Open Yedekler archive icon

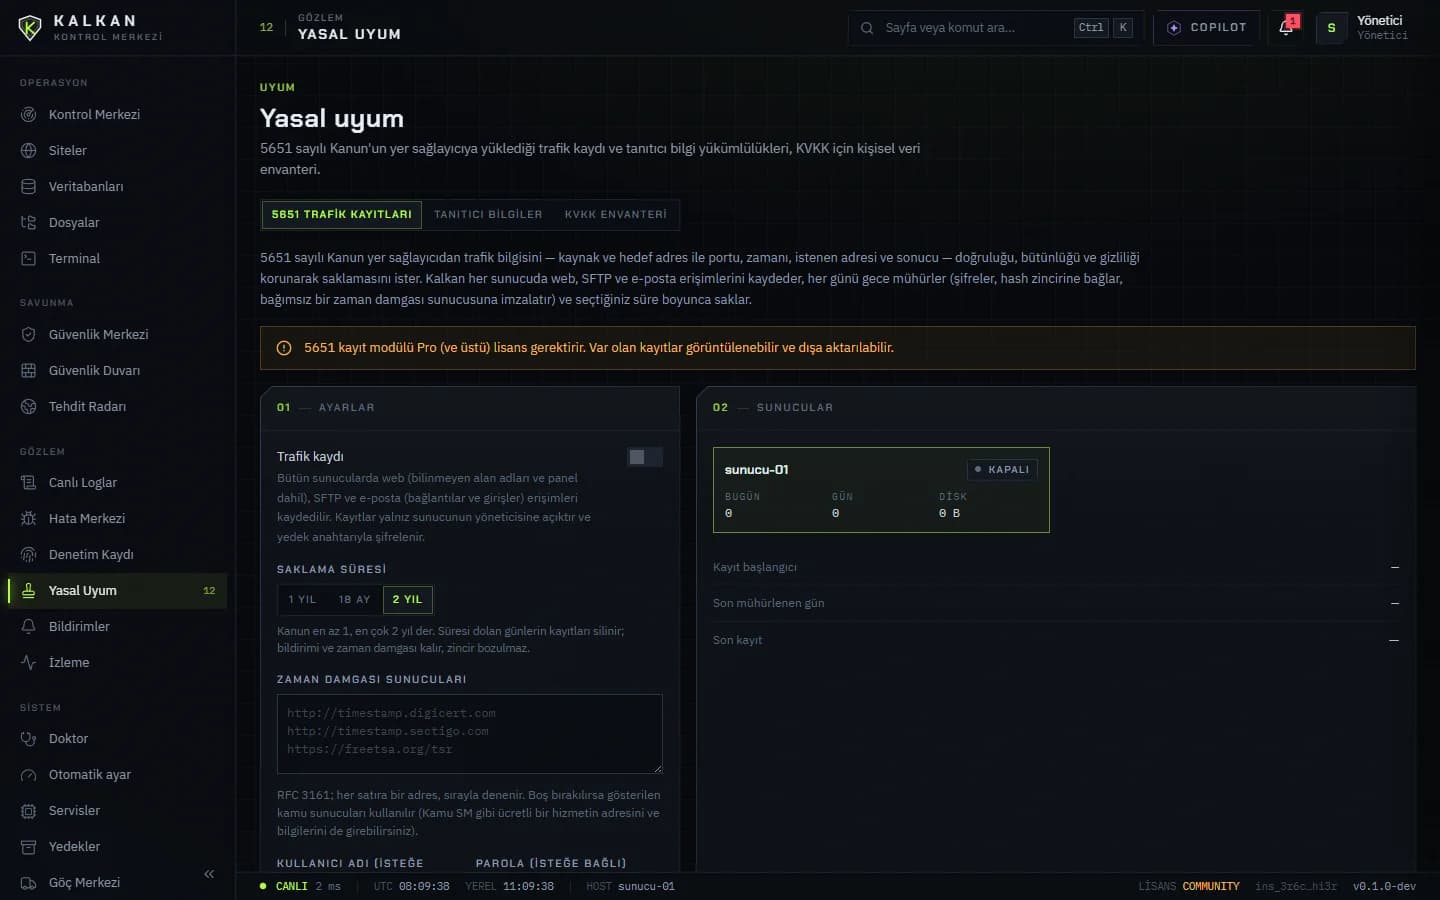point(28,846)
